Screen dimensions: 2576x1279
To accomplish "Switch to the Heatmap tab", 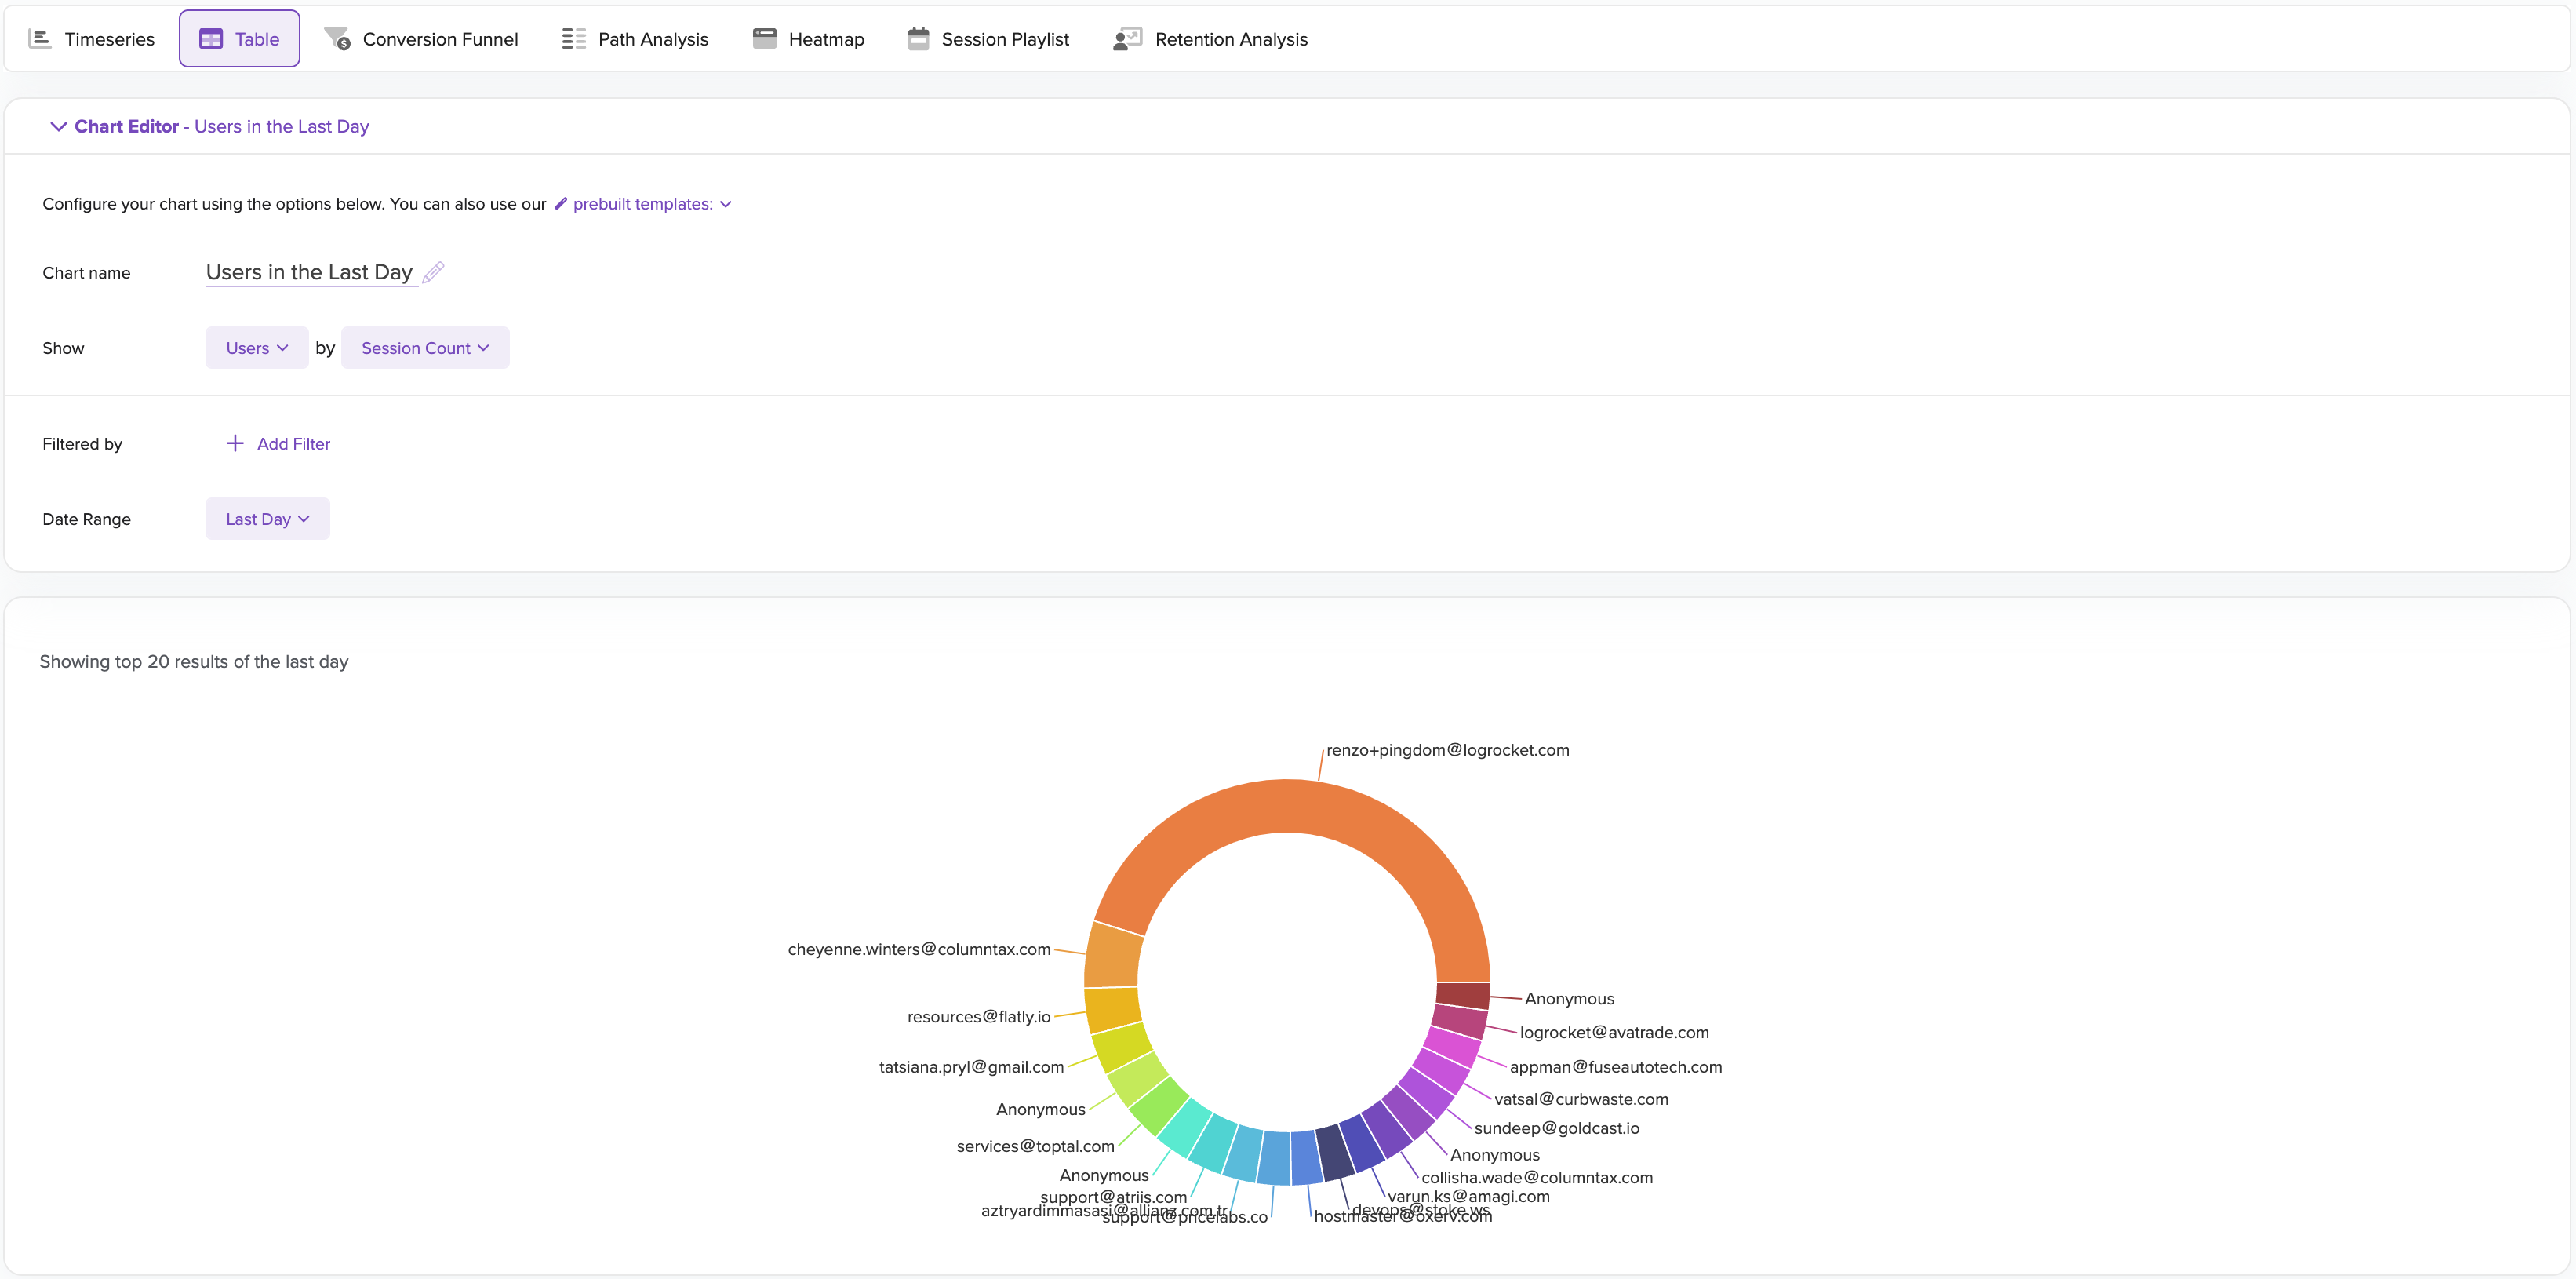I will [x=808, y=39].
